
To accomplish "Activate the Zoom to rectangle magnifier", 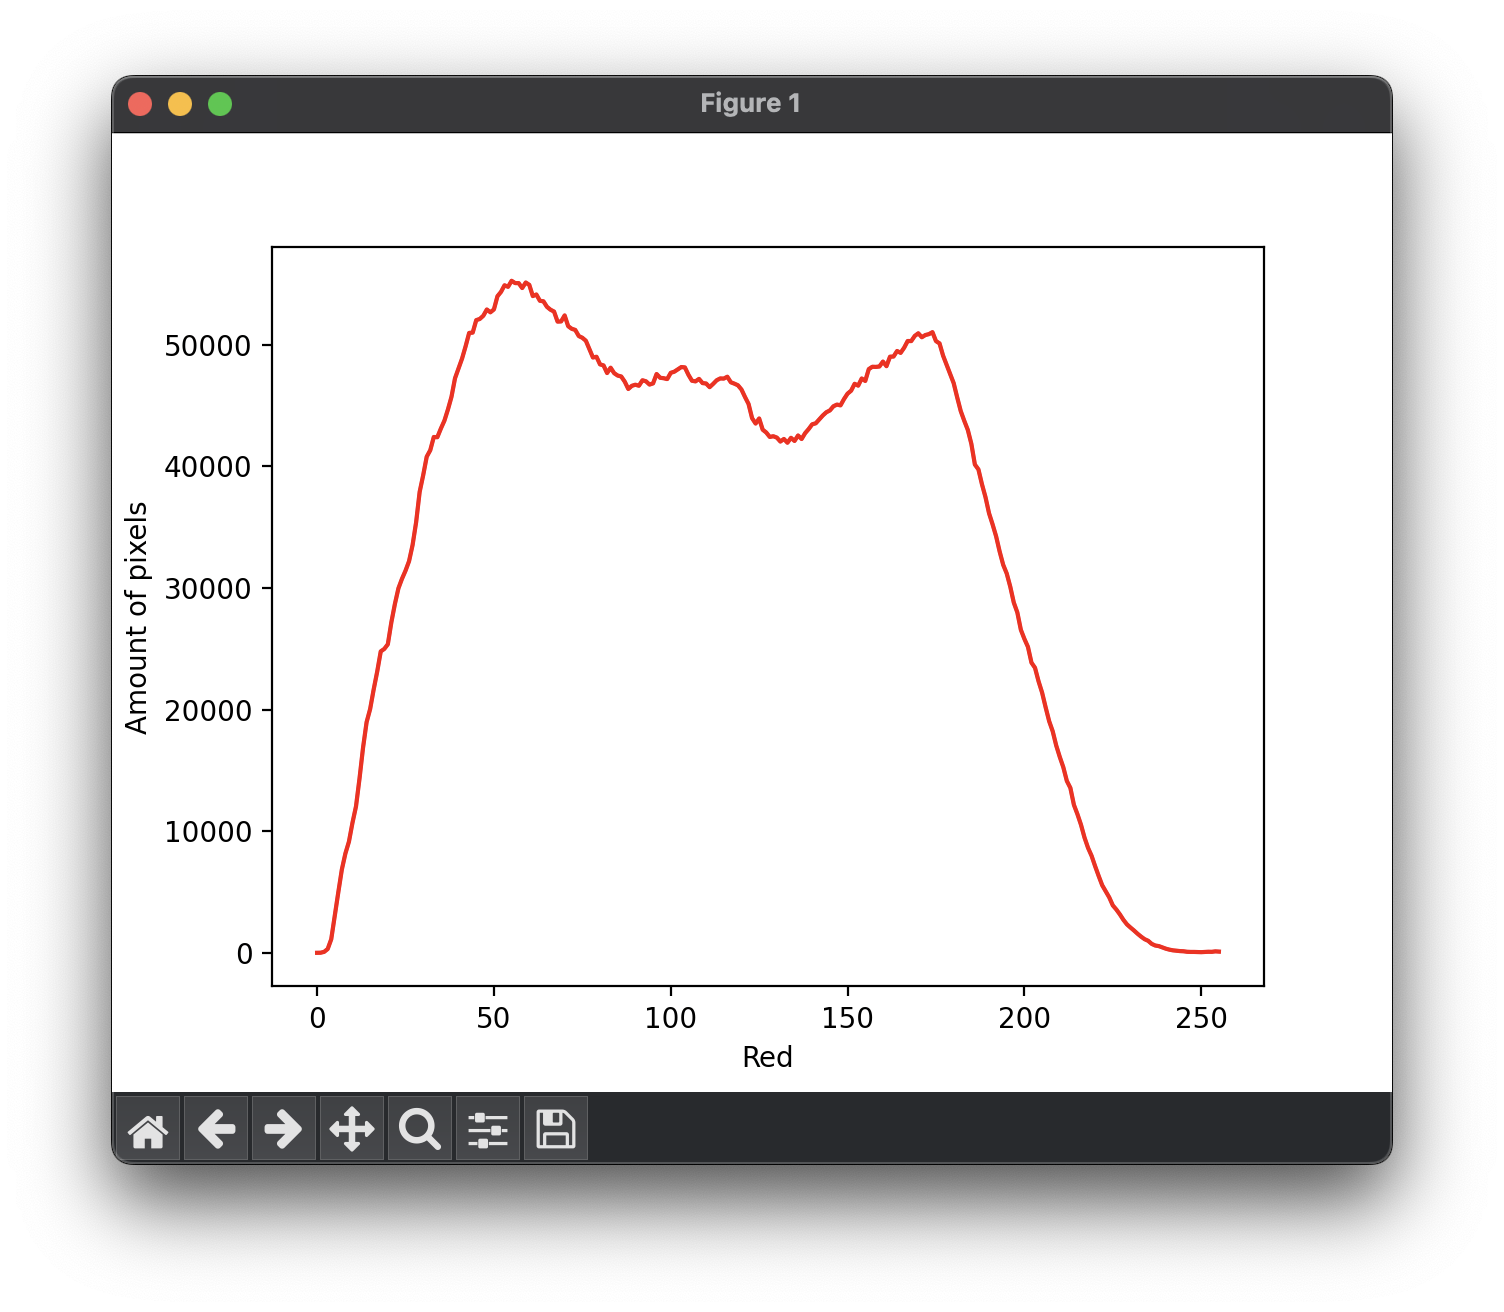I will 420,1129.
